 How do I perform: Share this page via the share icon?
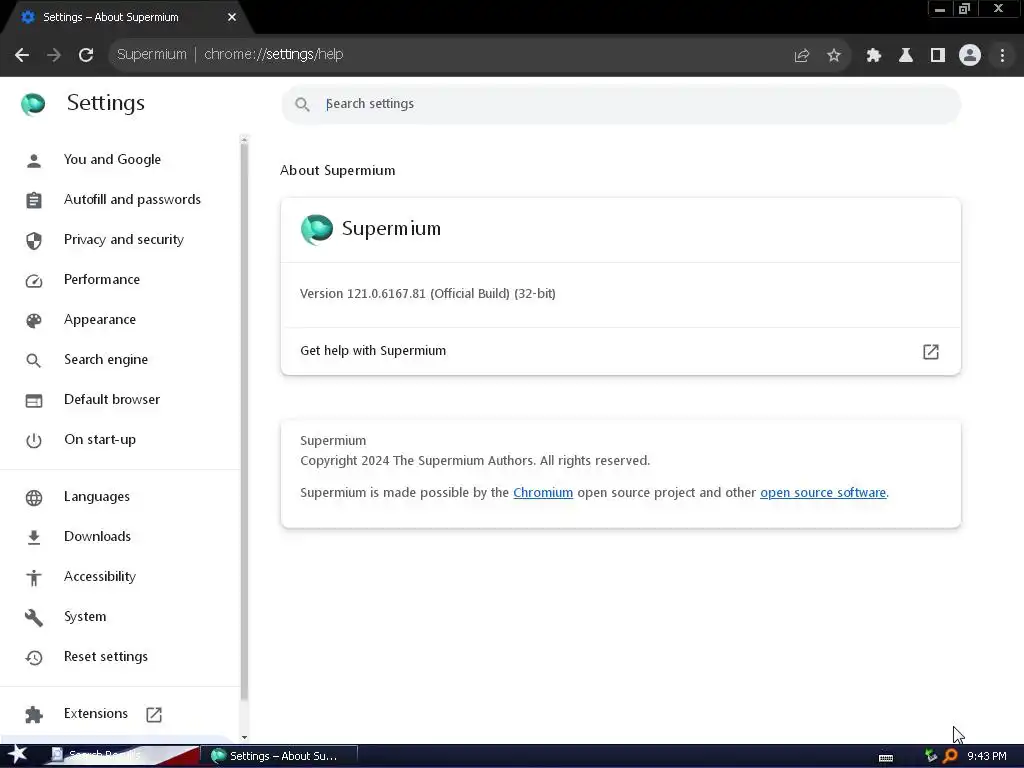click(801, 56)
